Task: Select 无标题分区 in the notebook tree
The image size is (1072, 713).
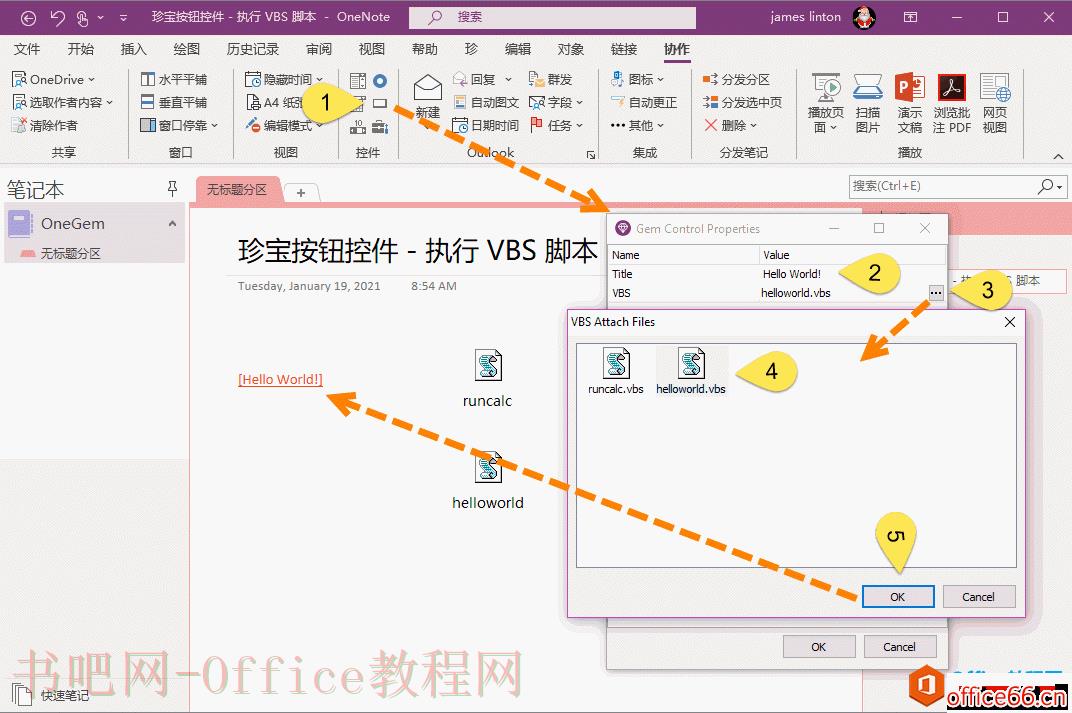Action: click(70, 254)
